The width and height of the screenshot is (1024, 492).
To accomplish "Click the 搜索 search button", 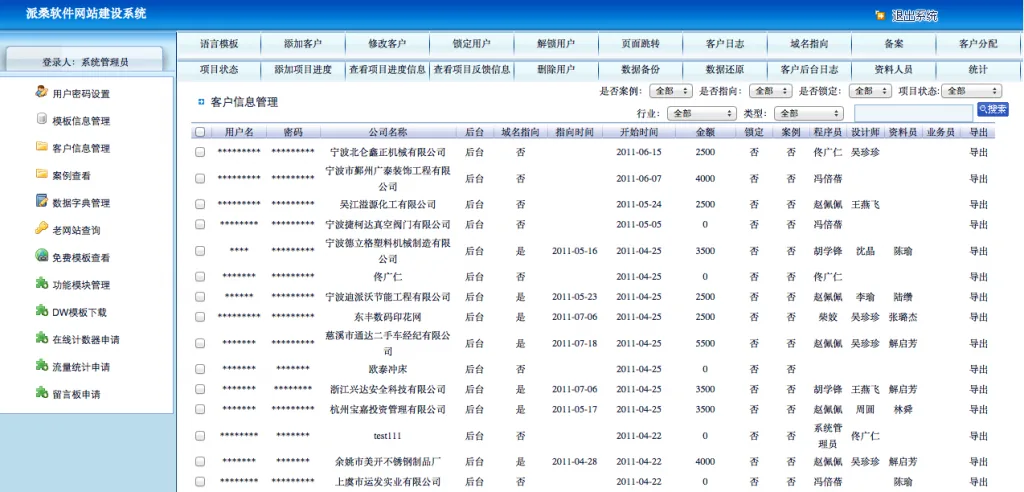I will pos(993,109).
